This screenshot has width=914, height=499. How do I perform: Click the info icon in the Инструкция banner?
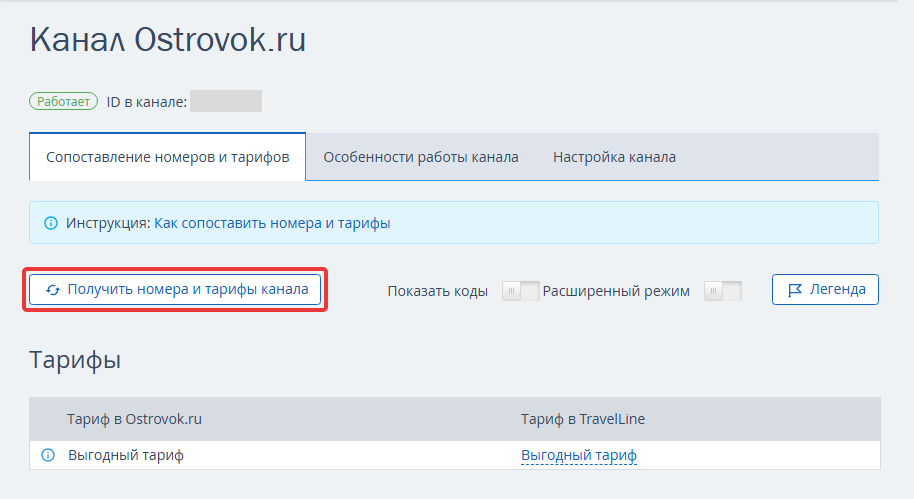tap(51, 223)
